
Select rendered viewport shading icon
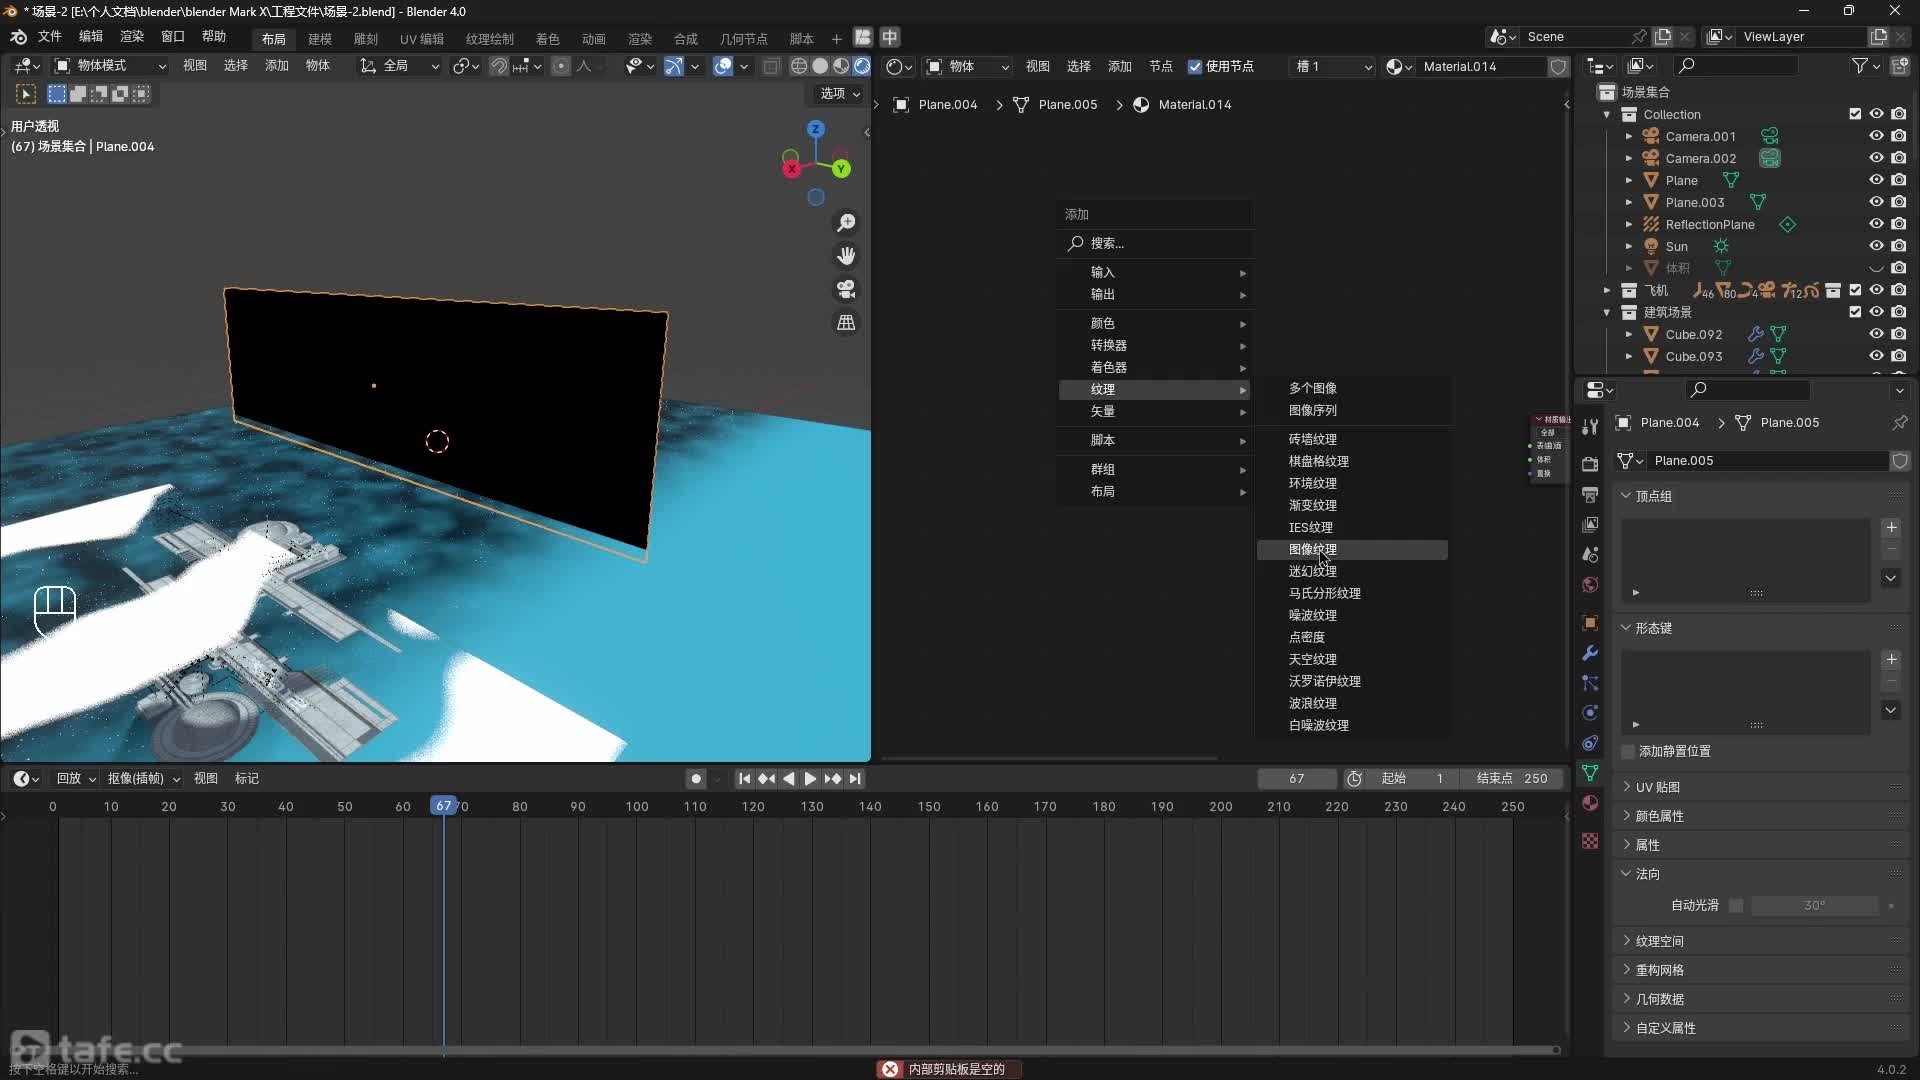click(x=862, y=66)
